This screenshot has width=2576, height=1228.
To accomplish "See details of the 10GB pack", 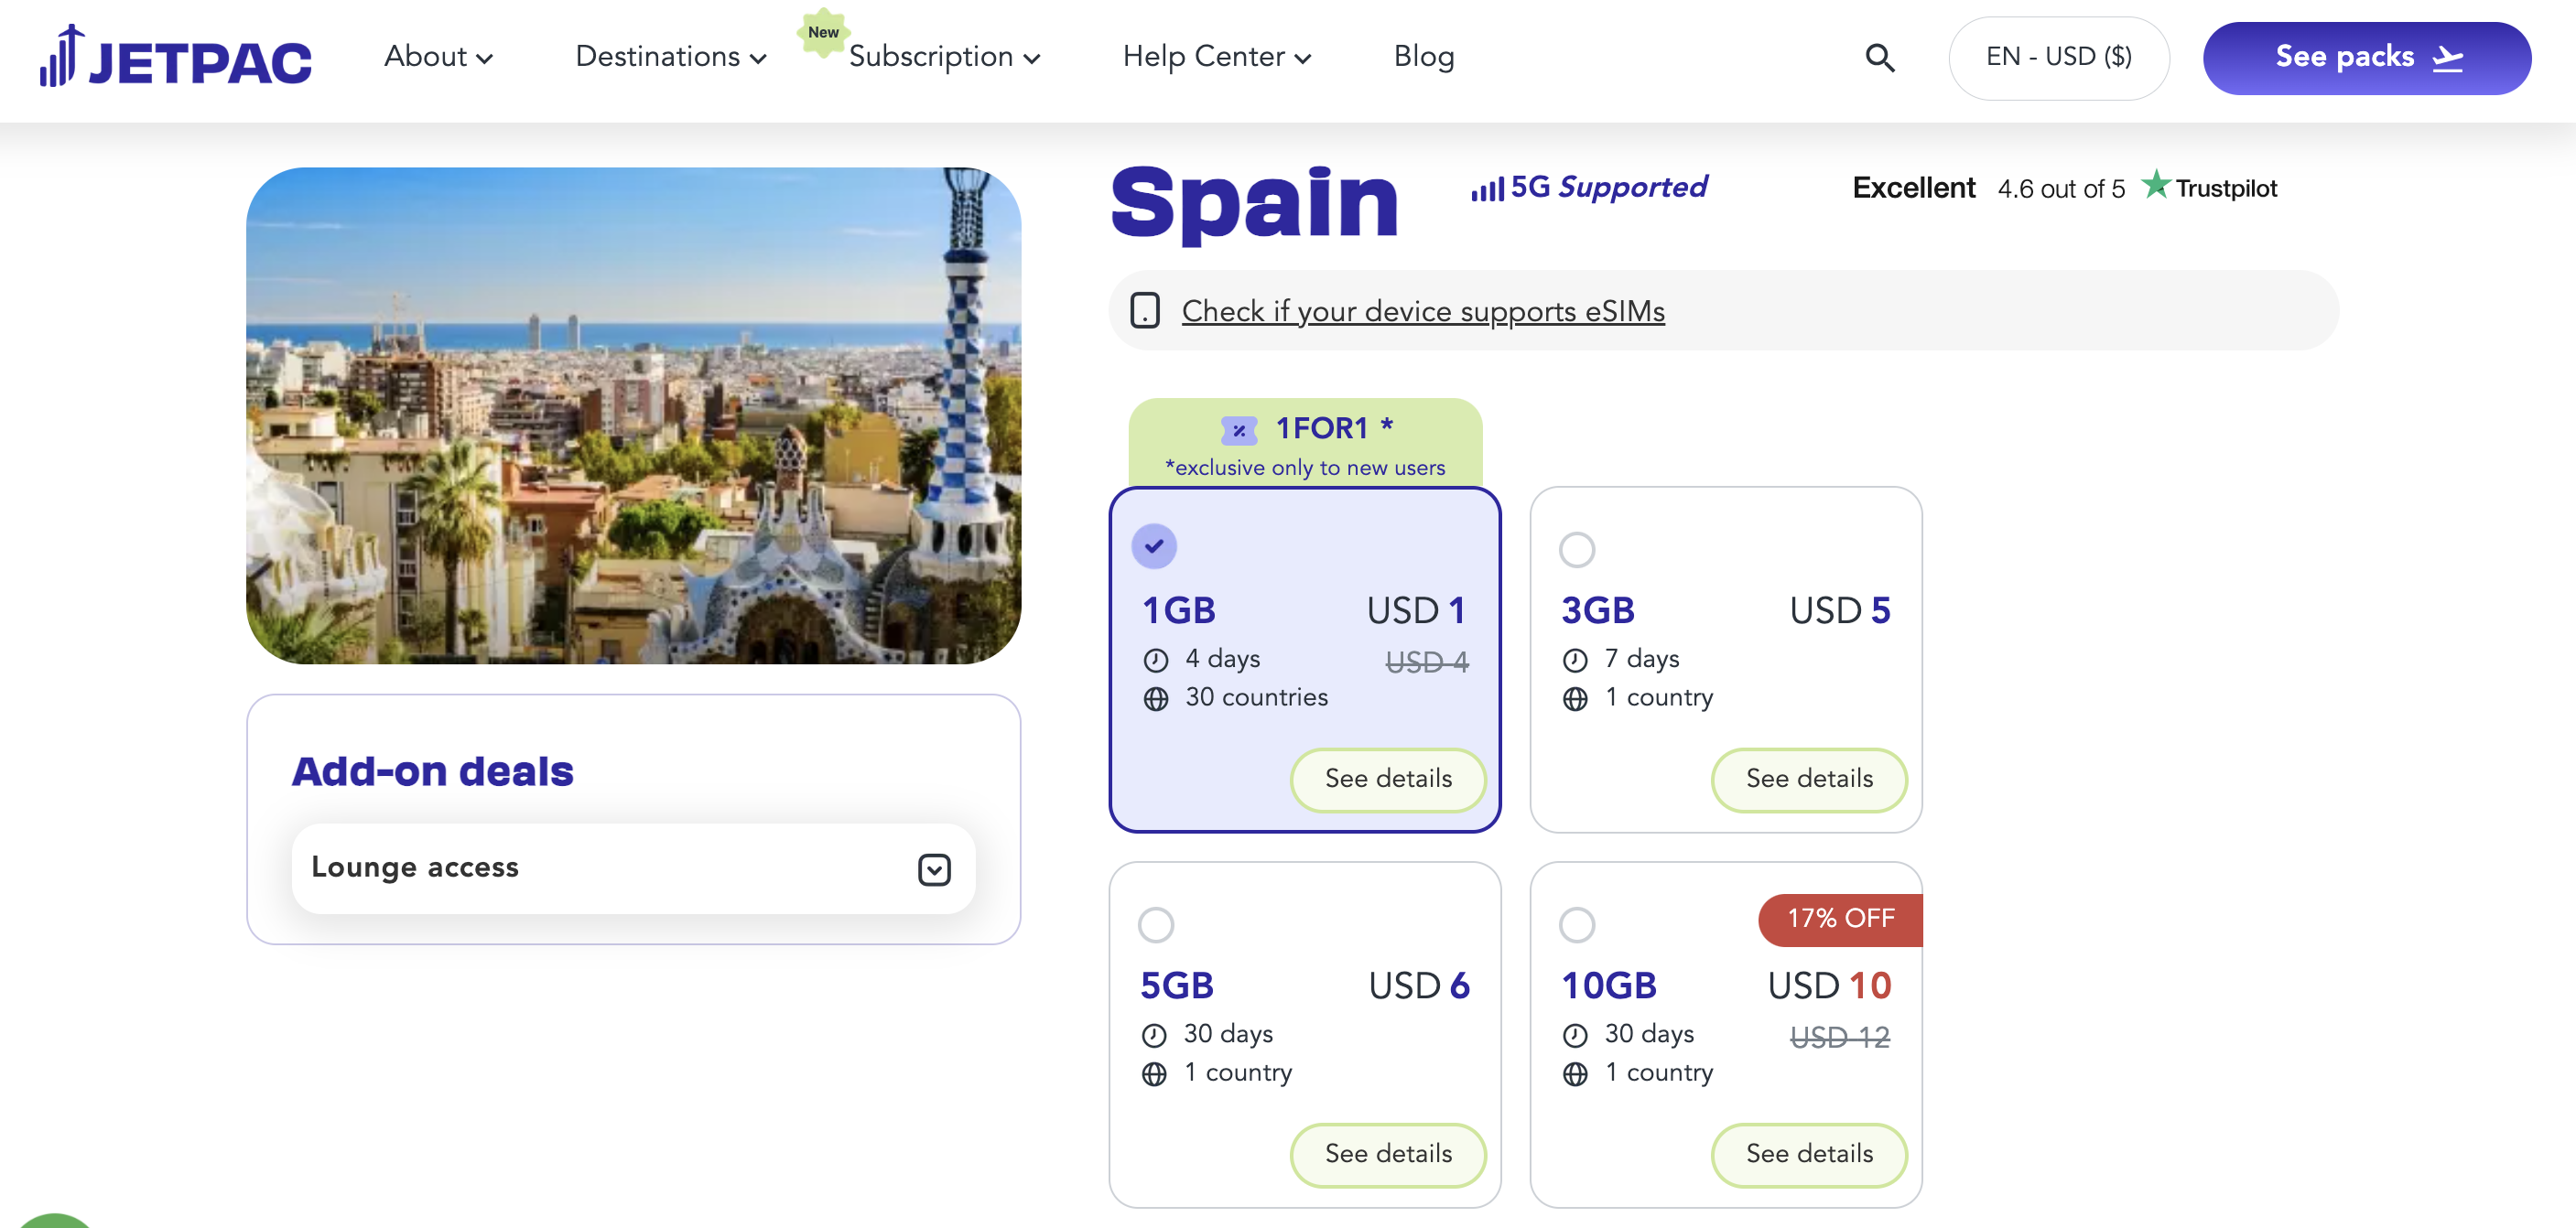I will pyautogui.click(x=1808, y=1154).
